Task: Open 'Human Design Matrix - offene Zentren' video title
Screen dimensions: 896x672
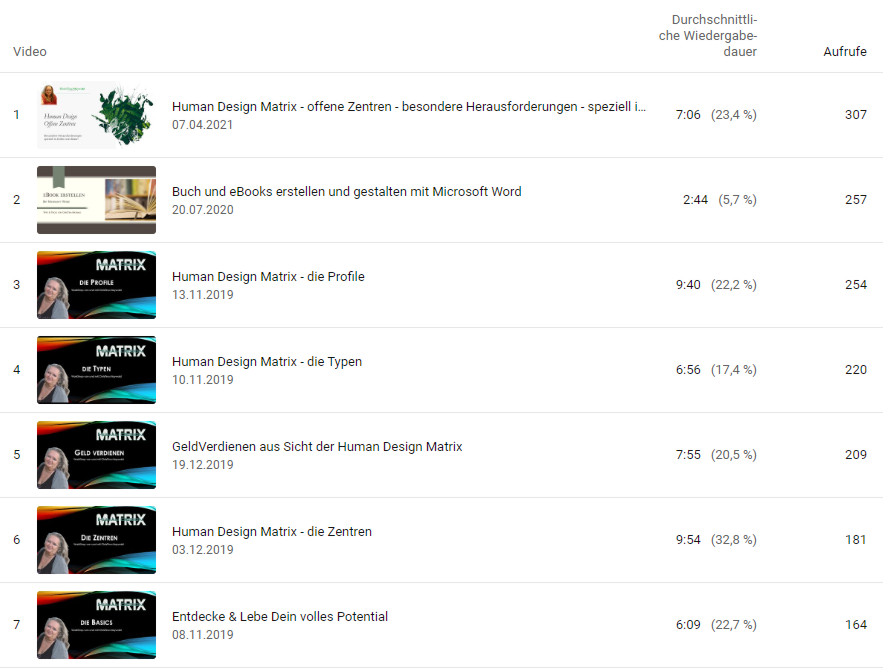Action: (408, 106)
